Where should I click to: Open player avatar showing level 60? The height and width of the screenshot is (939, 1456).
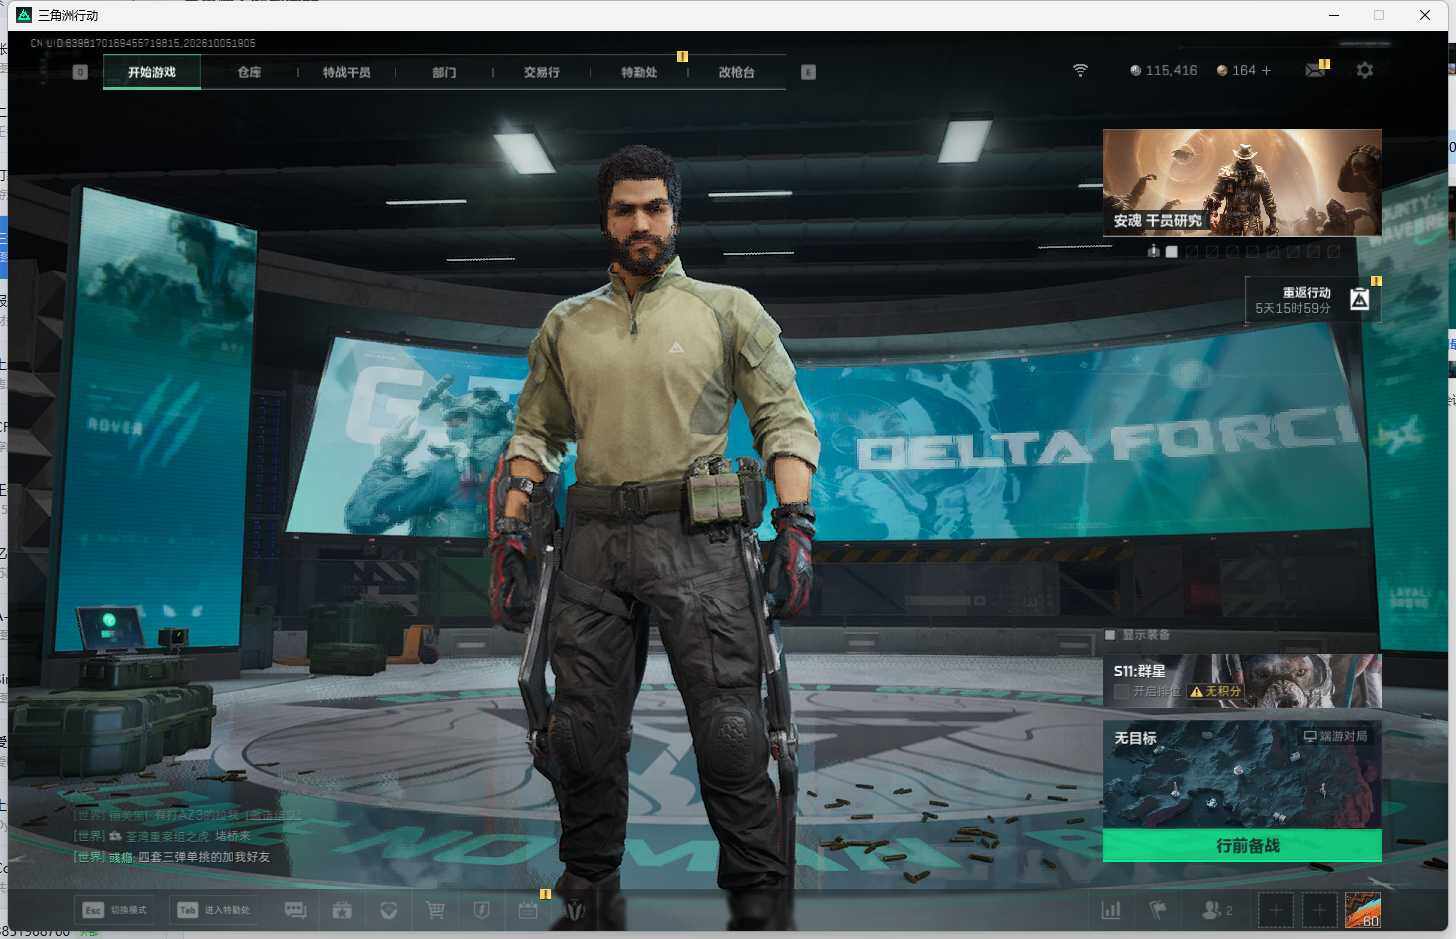1362,910
